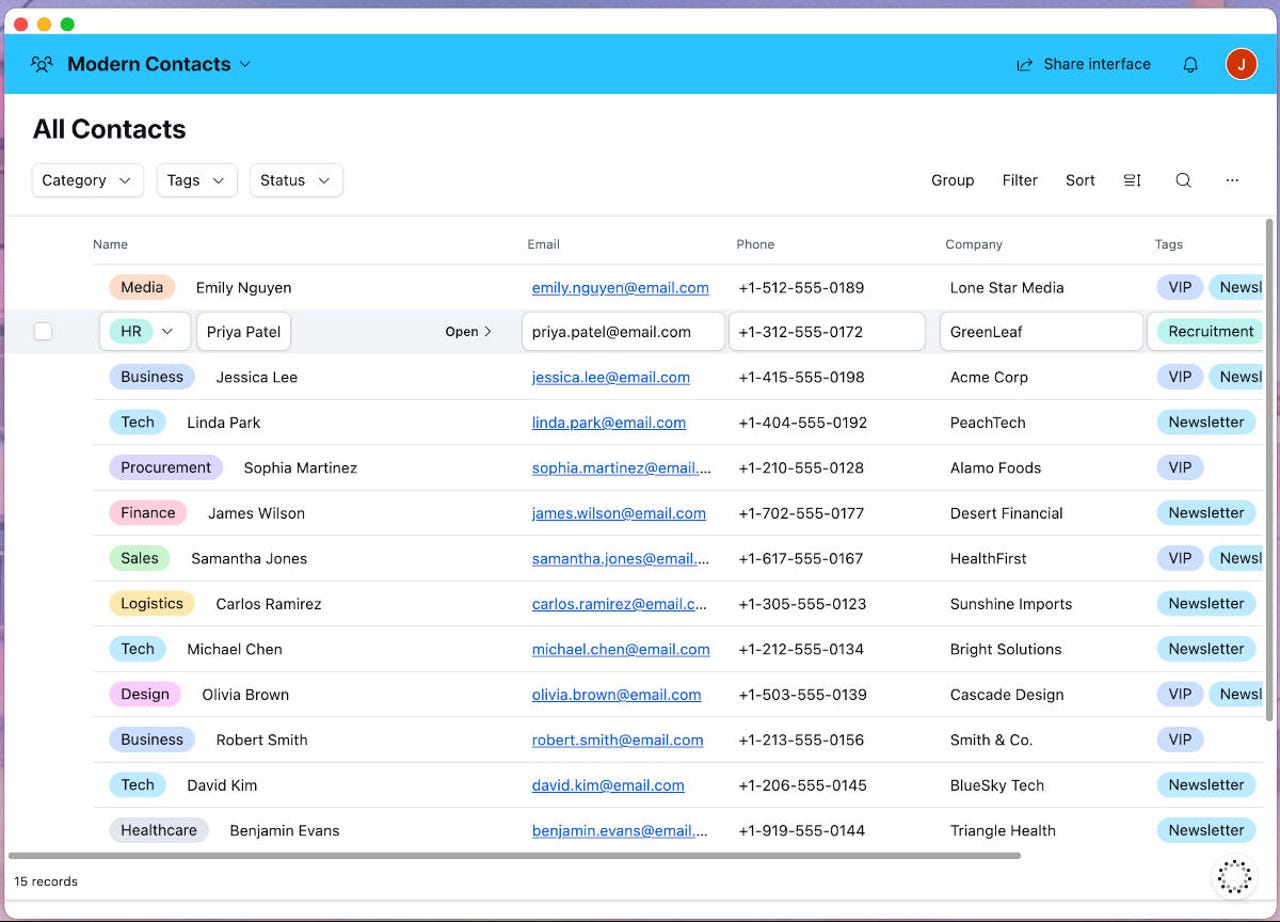
Task: Open the search magnifier icon
Action: tap(1183, 180)
